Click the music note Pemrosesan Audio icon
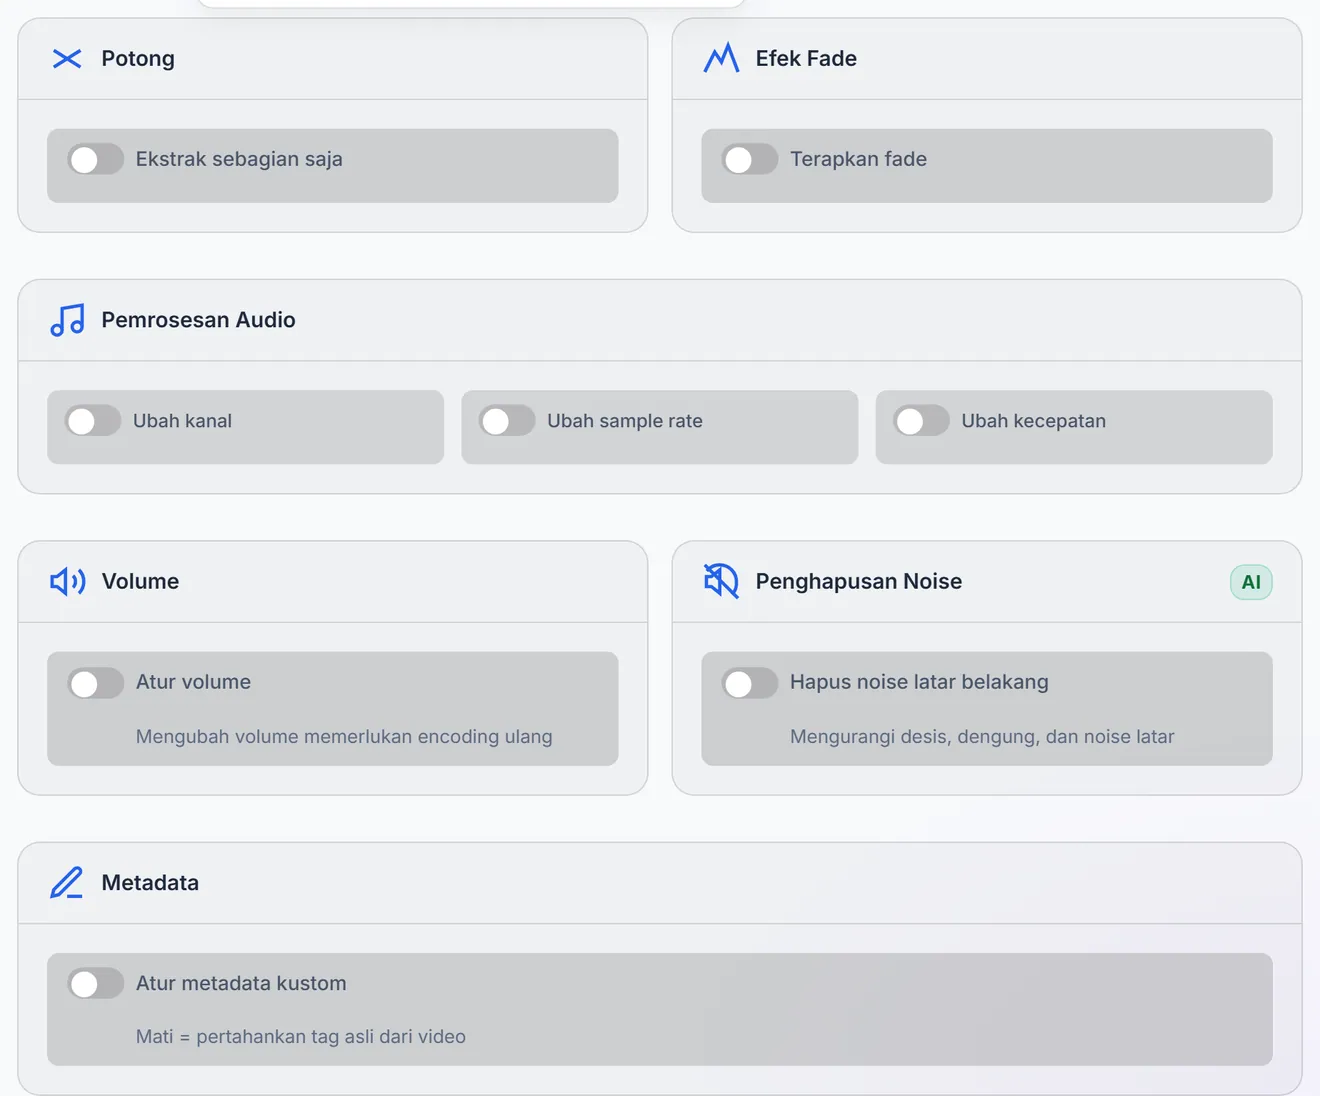1320x1096 pixels. [67, 320]
